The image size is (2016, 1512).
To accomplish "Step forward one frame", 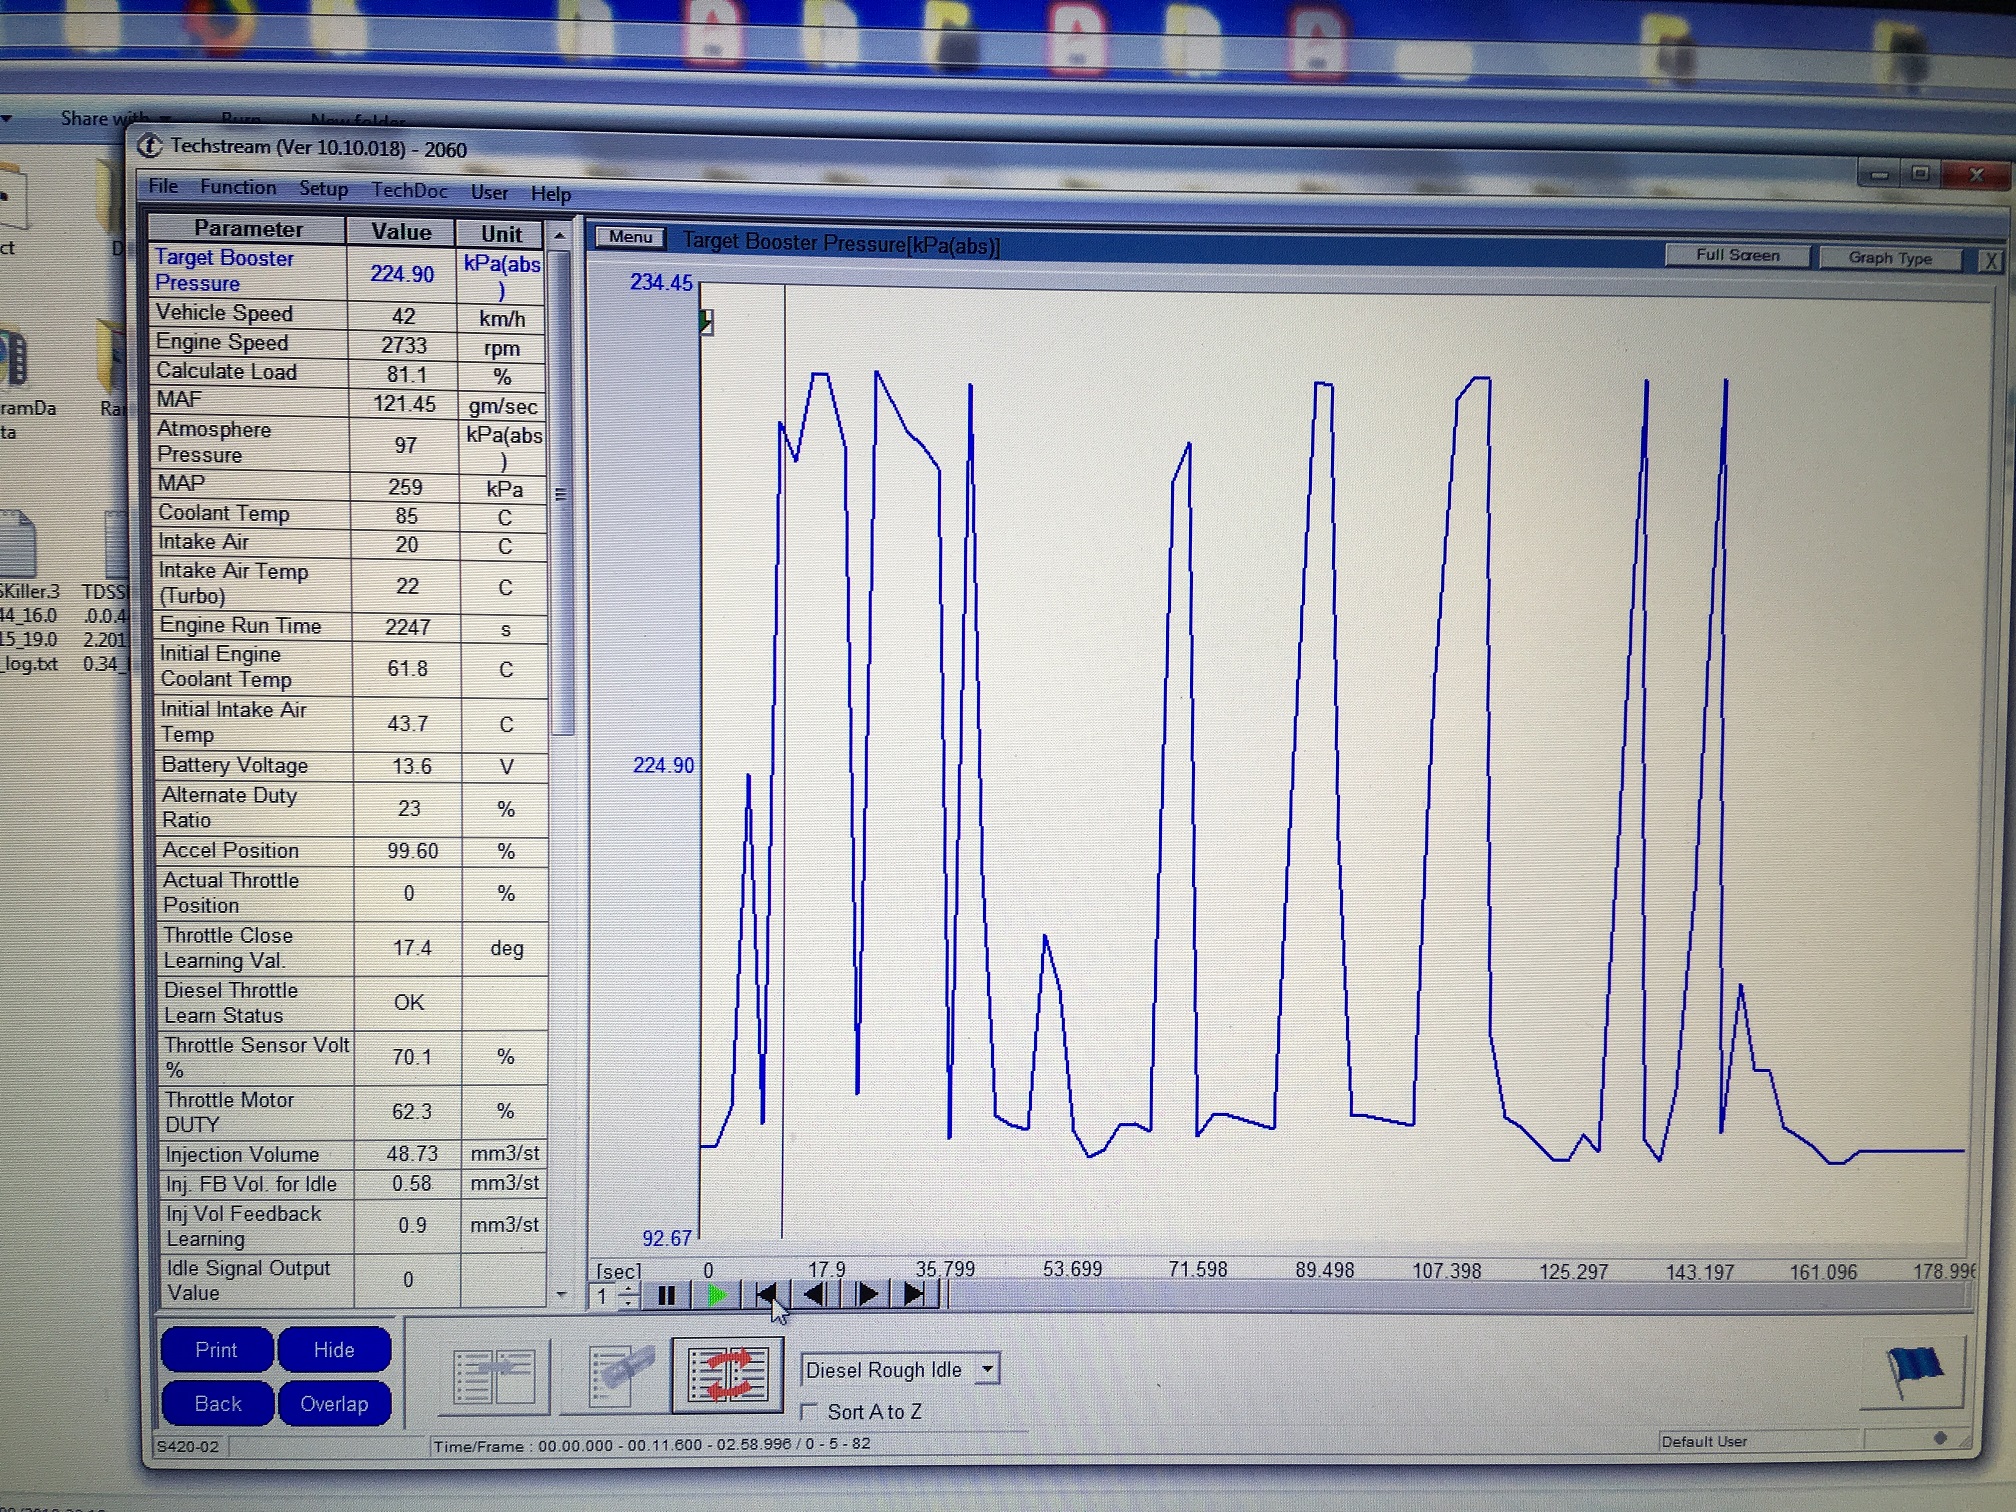I will [866, 1296].
